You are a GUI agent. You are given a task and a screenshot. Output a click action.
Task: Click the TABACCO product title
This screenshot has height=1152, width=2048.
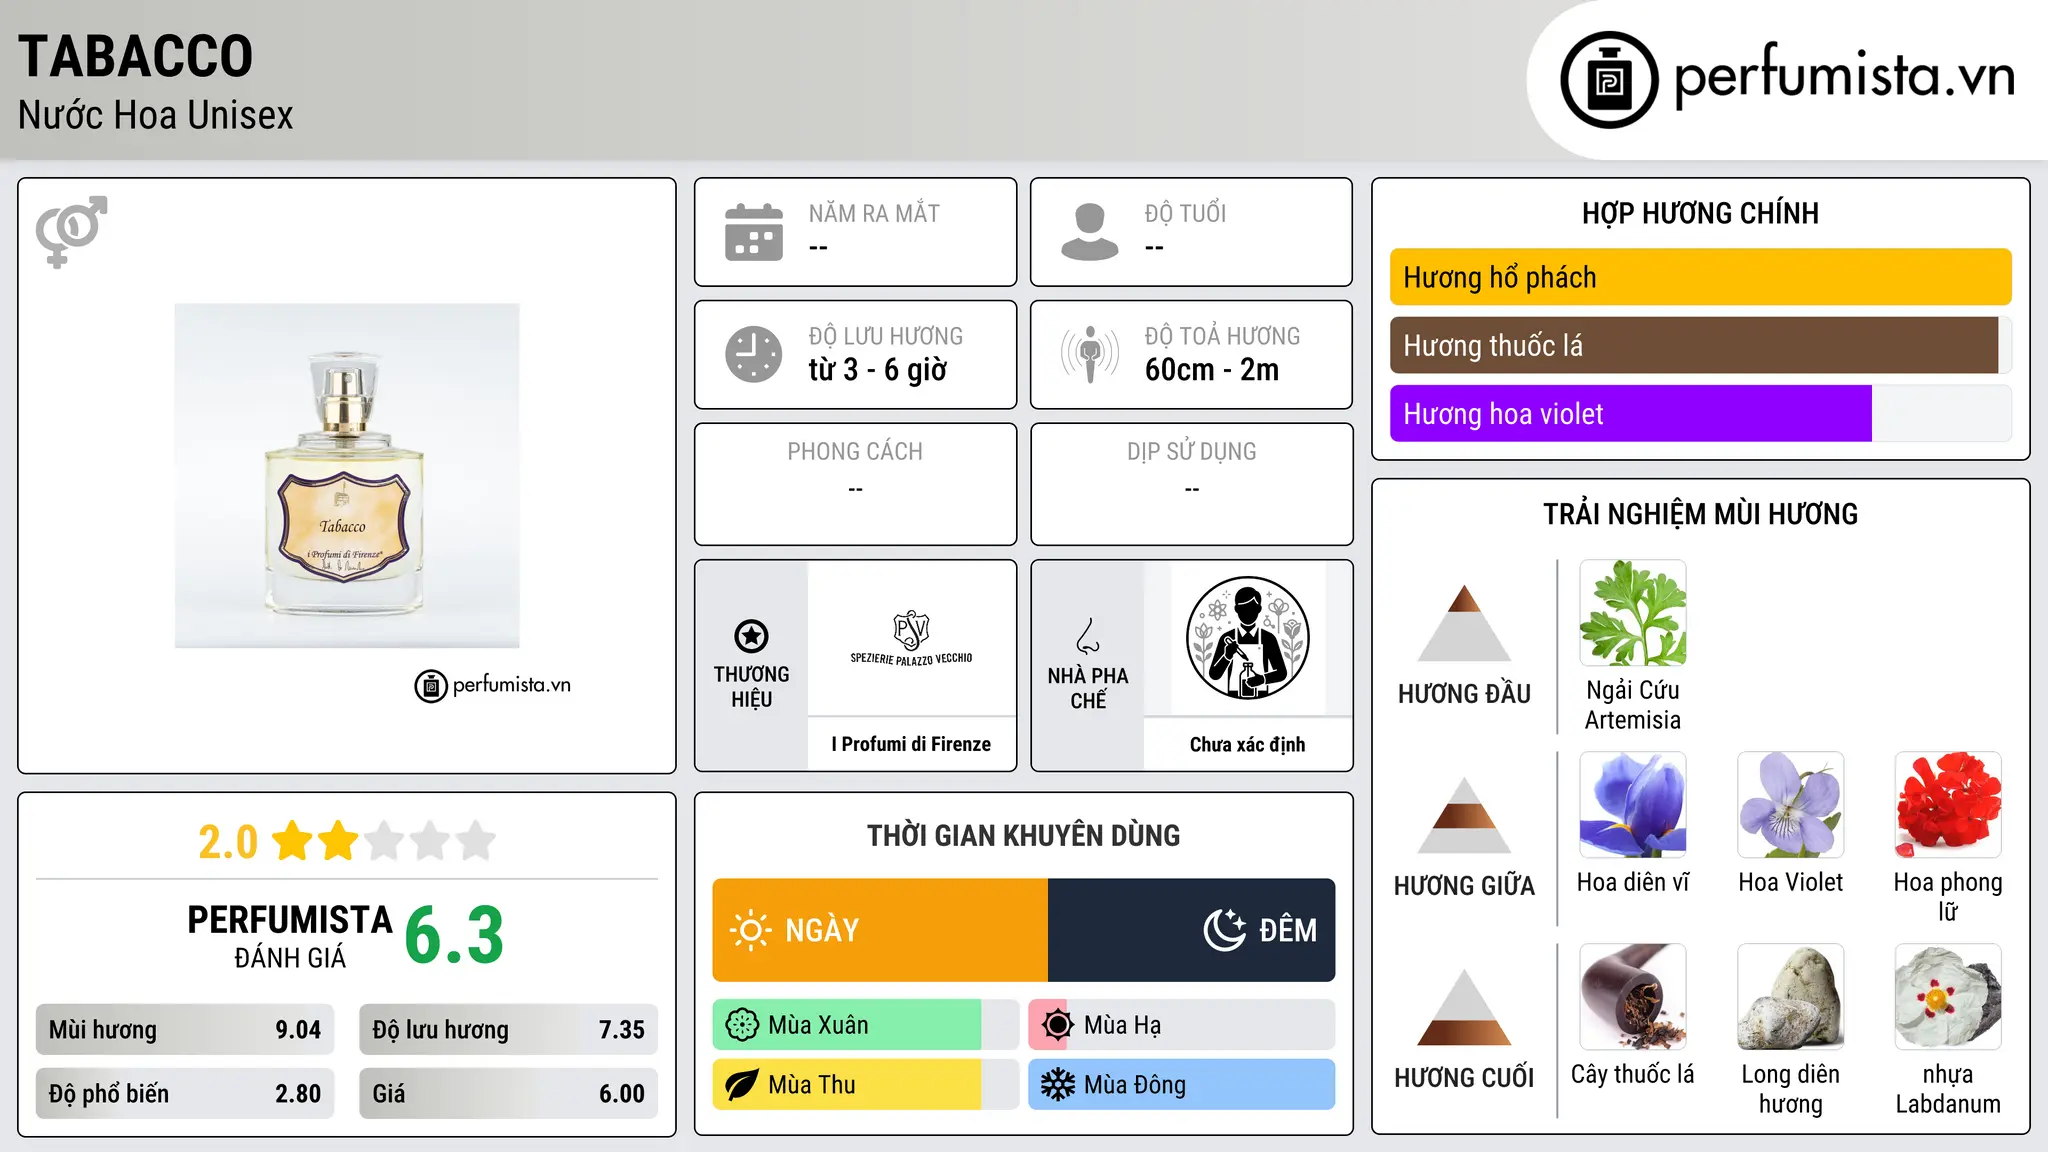tap(136, 56)
